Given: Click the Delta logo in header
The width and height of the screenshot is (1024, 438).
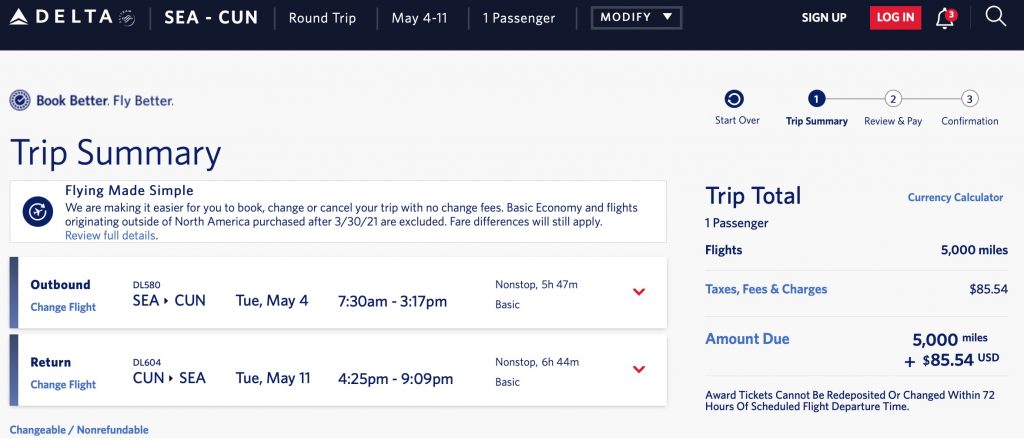Looking at the screenshot, I should coord(70,17).
